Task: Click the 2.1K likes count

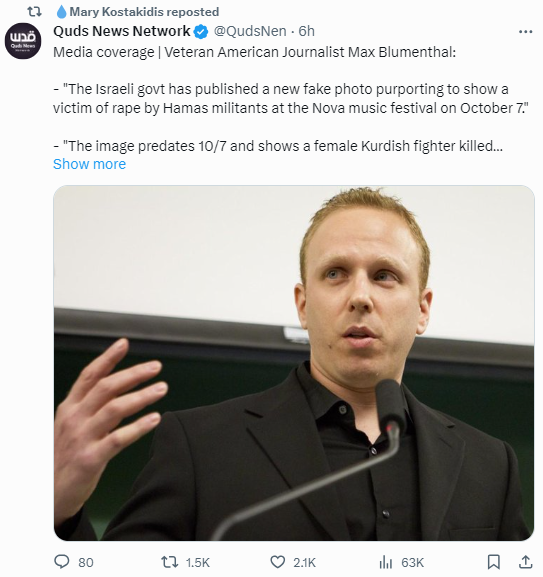Action: click(305, 562)
